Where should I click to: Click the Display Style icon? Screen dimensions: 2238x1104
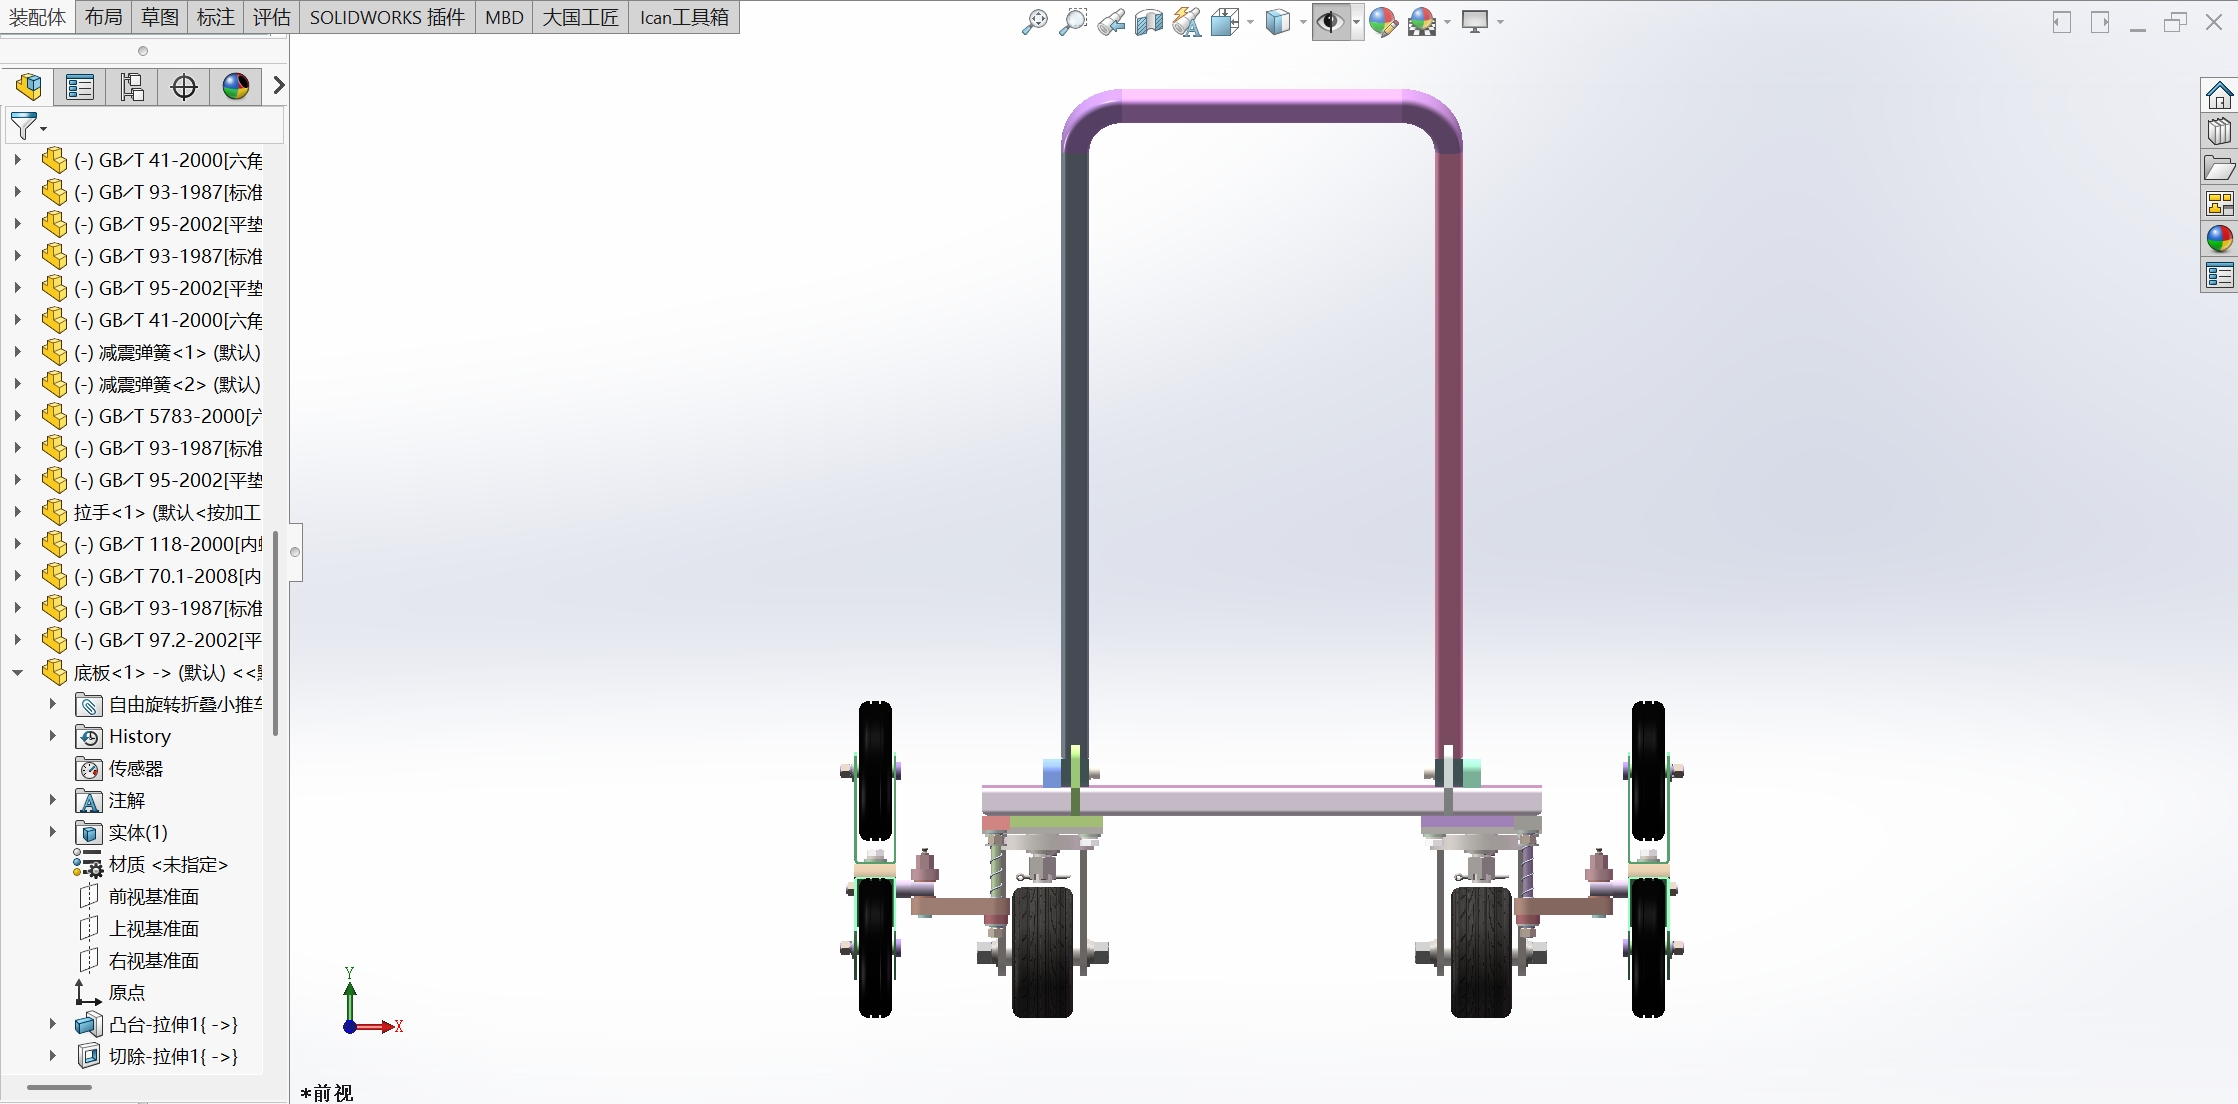pyautogui.click(x=1278, y=22)
